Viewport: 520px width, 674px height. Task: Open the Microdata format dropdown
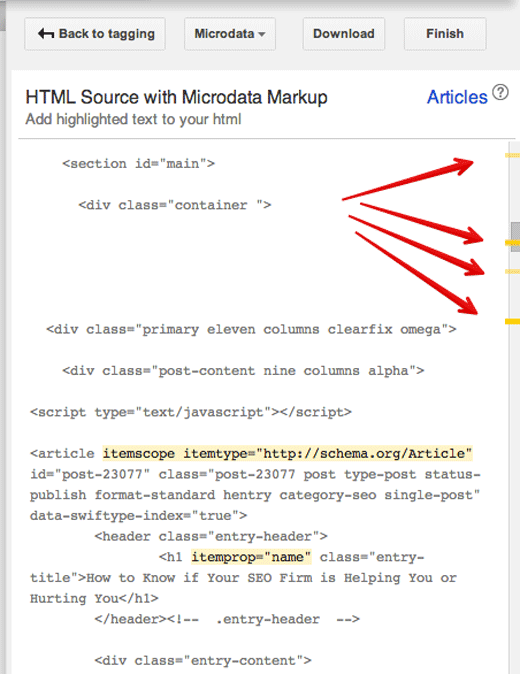[x=230, y=34]
